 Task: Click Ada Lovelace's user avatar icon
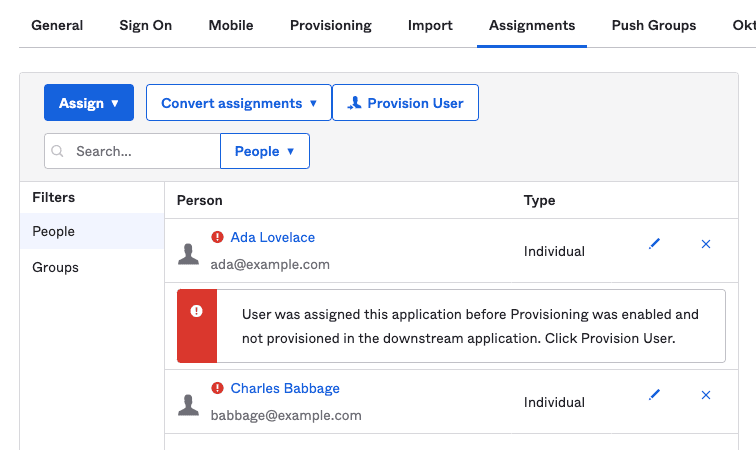click(189, 254)
